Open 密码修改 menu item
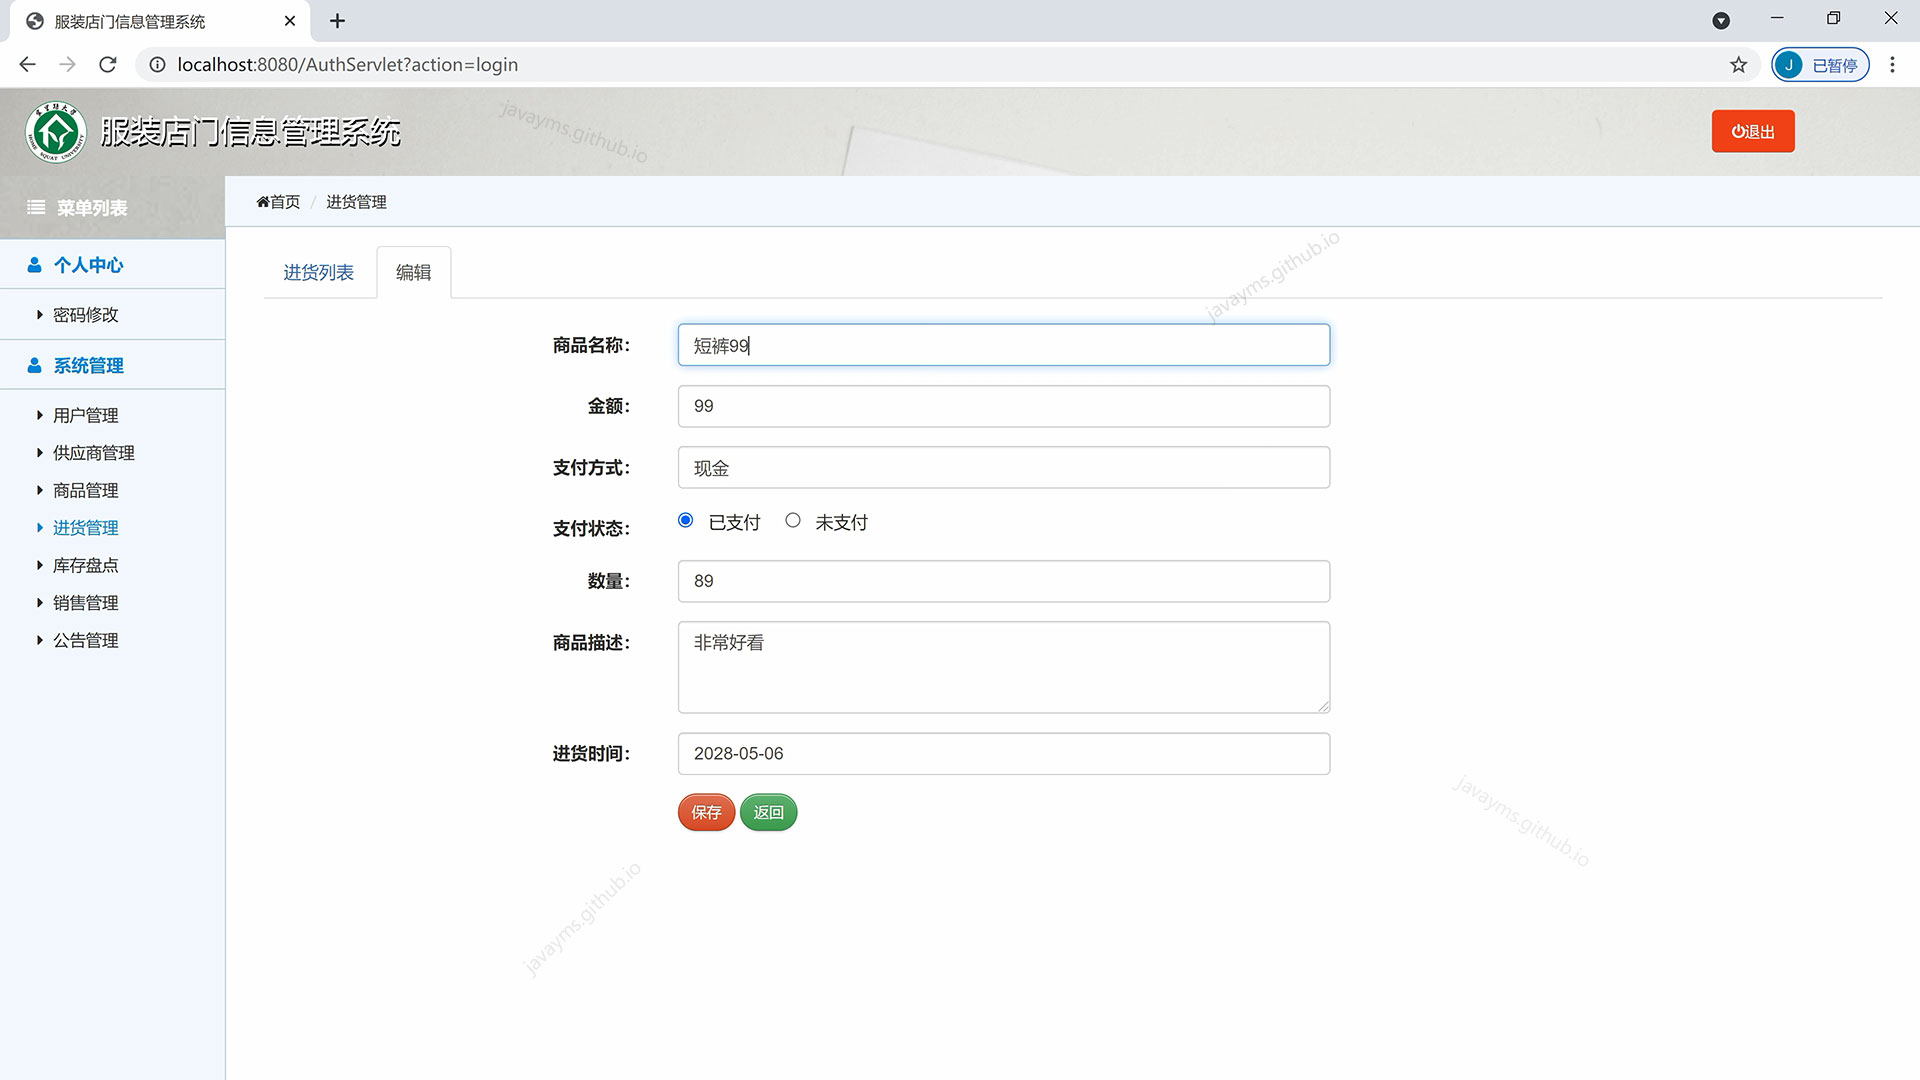Image resolution: width=1920 pixels, height=1080 pixels. (86, 315)
